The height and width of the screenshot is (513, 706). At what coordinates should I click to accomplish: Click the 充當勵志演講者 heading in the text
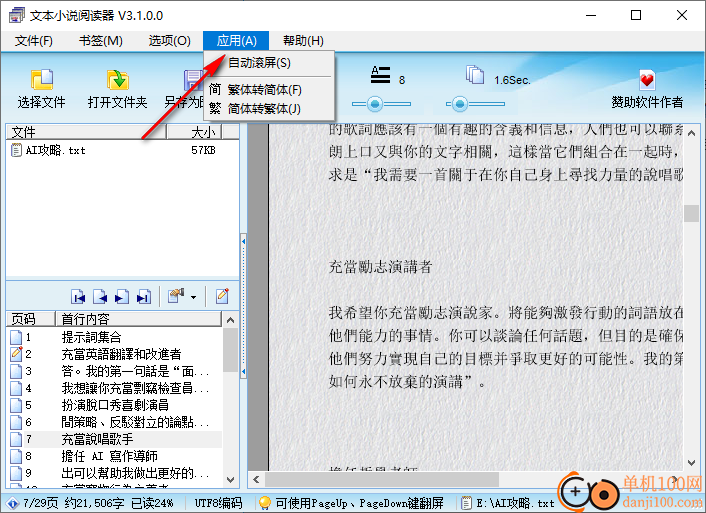[380, 267]
